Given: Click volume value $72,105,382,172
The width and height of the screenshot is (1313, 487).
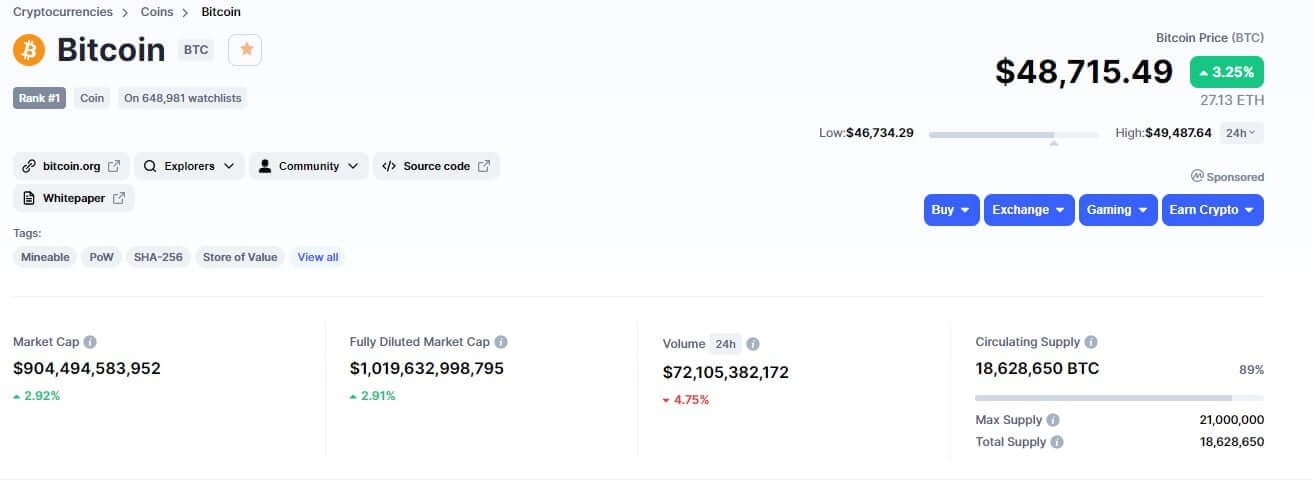Looking at the screenshot, I should (726, 373).
